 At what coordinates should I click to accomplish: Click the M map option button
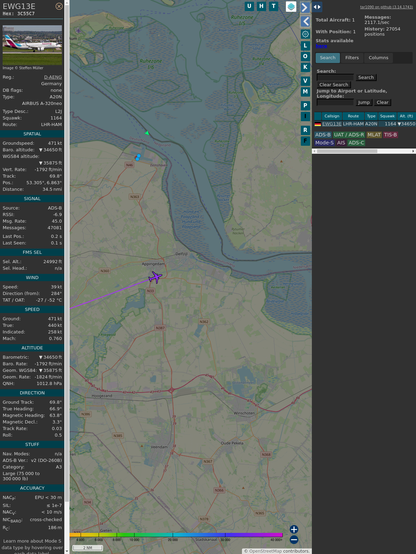[305, 92]
